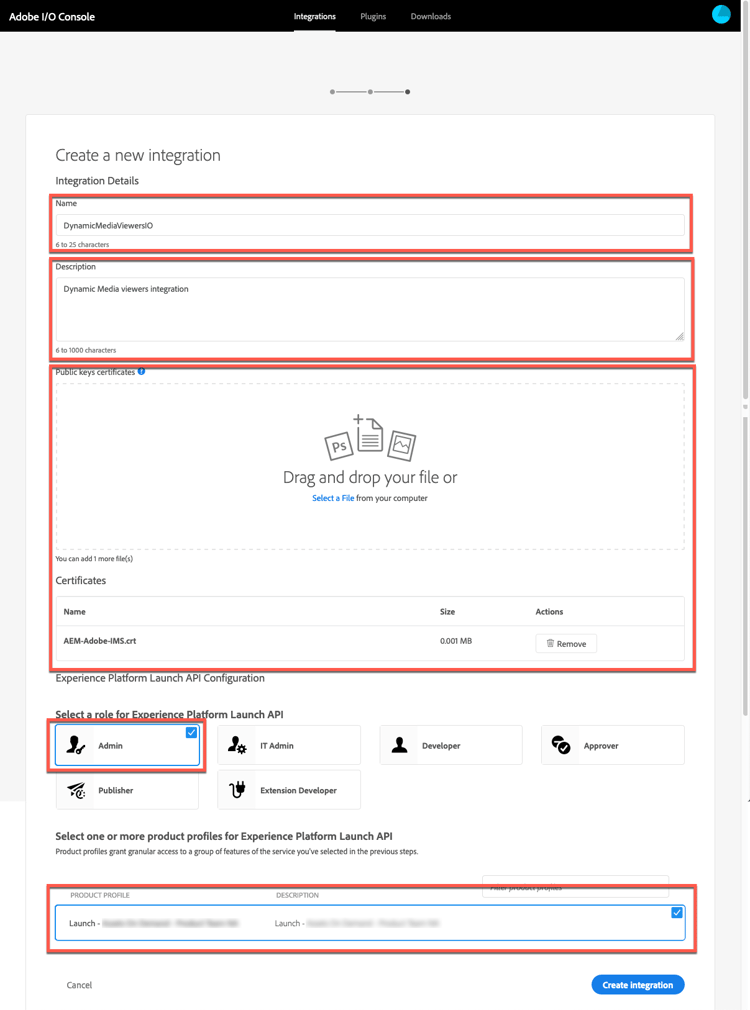The image size is (750, 1010).
Task: Click the Extension Developer plug icon
Action: tap(237, 790)
